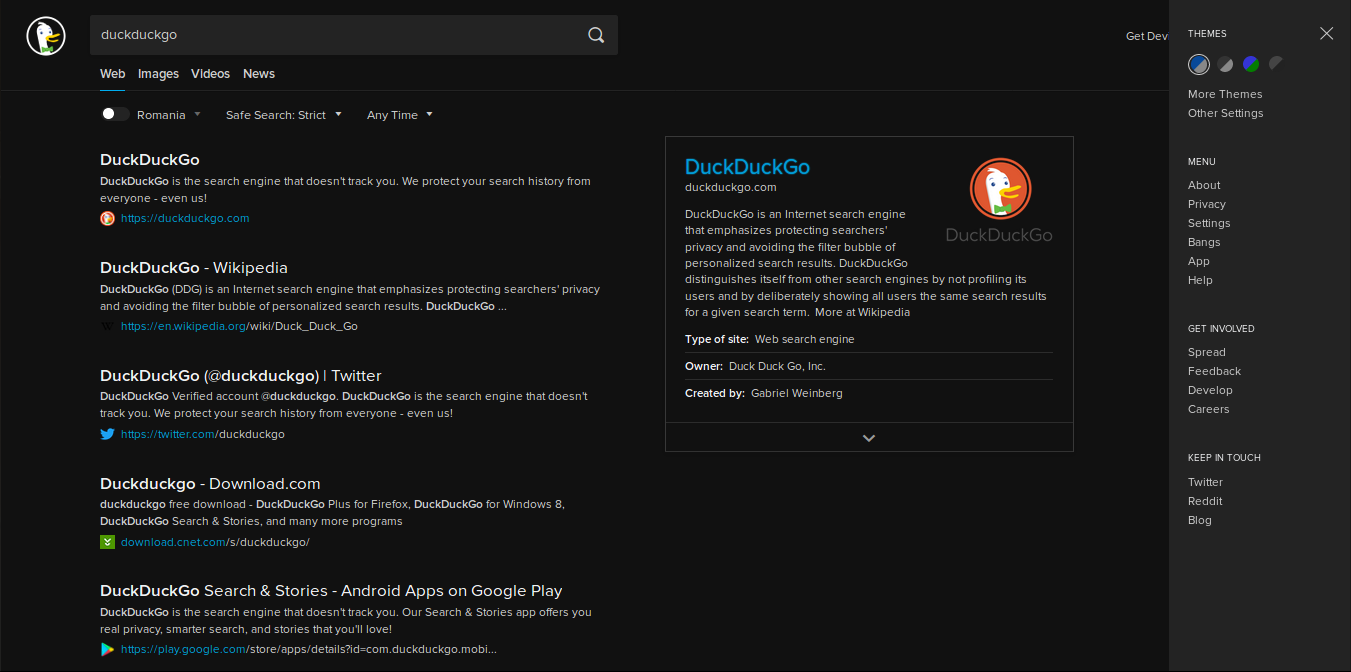Open the Safe Search: Strict dropdown

tap(284, 115)
